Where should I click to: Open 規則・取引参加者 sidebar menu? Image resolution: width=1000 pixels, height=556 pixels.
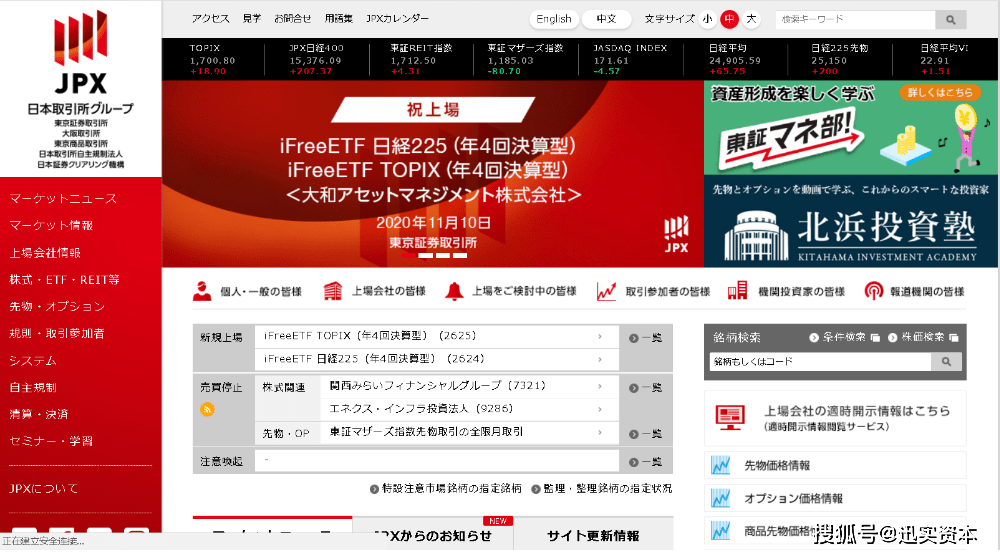pos(57,333)
